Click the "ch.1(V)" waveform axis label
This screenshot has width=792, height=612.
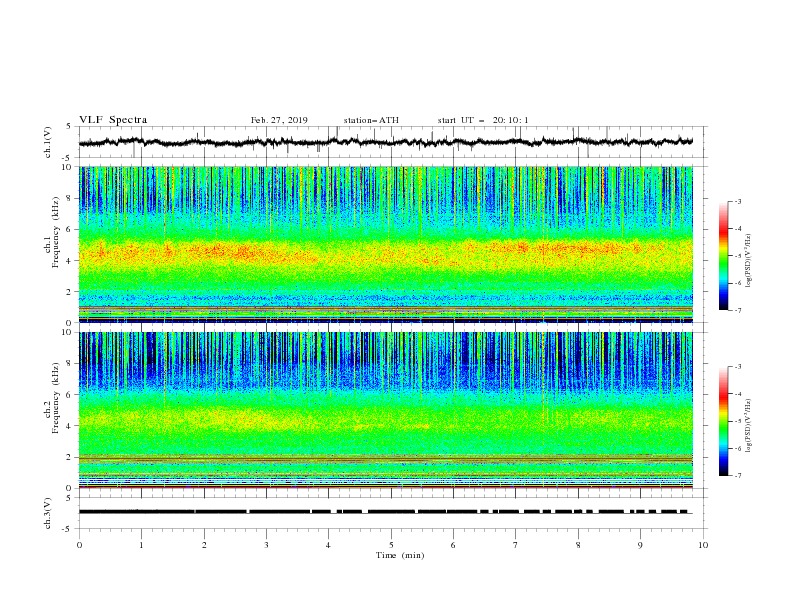[48, 142]
